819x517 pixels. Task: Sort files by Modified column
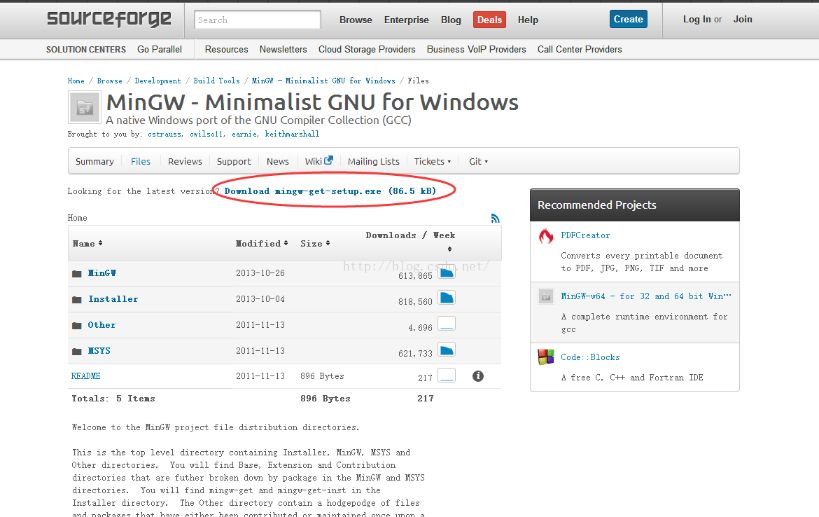(x=262, y=243)
